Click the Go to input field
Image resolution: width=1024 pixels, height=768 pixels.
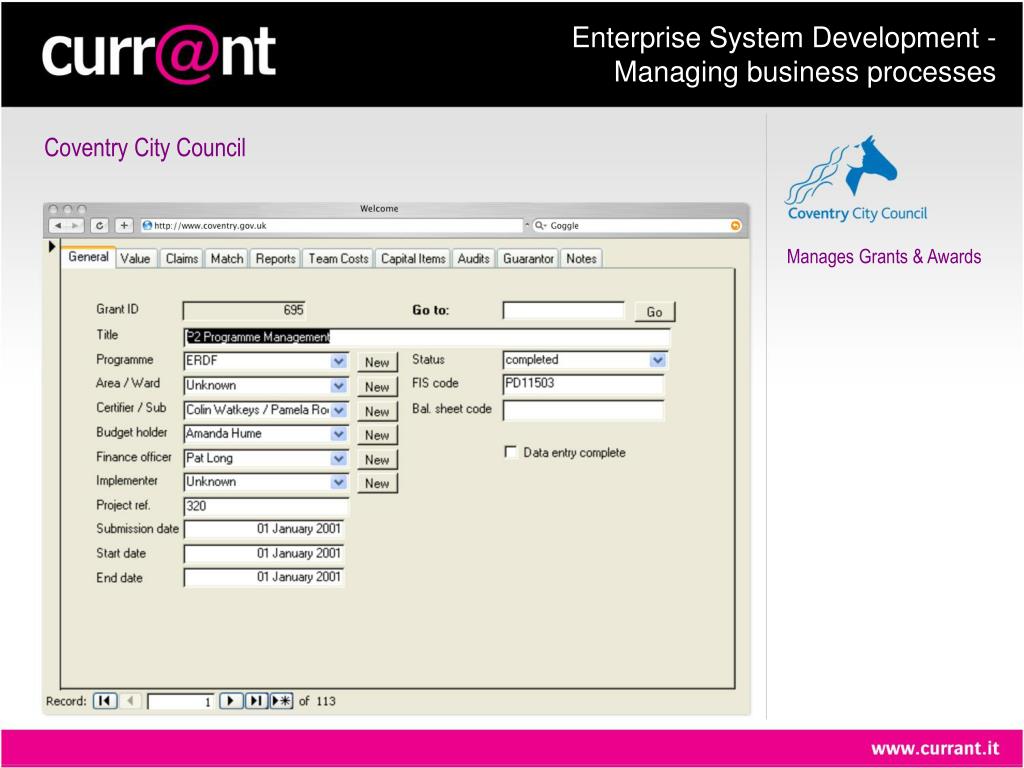tap(564, 310)
